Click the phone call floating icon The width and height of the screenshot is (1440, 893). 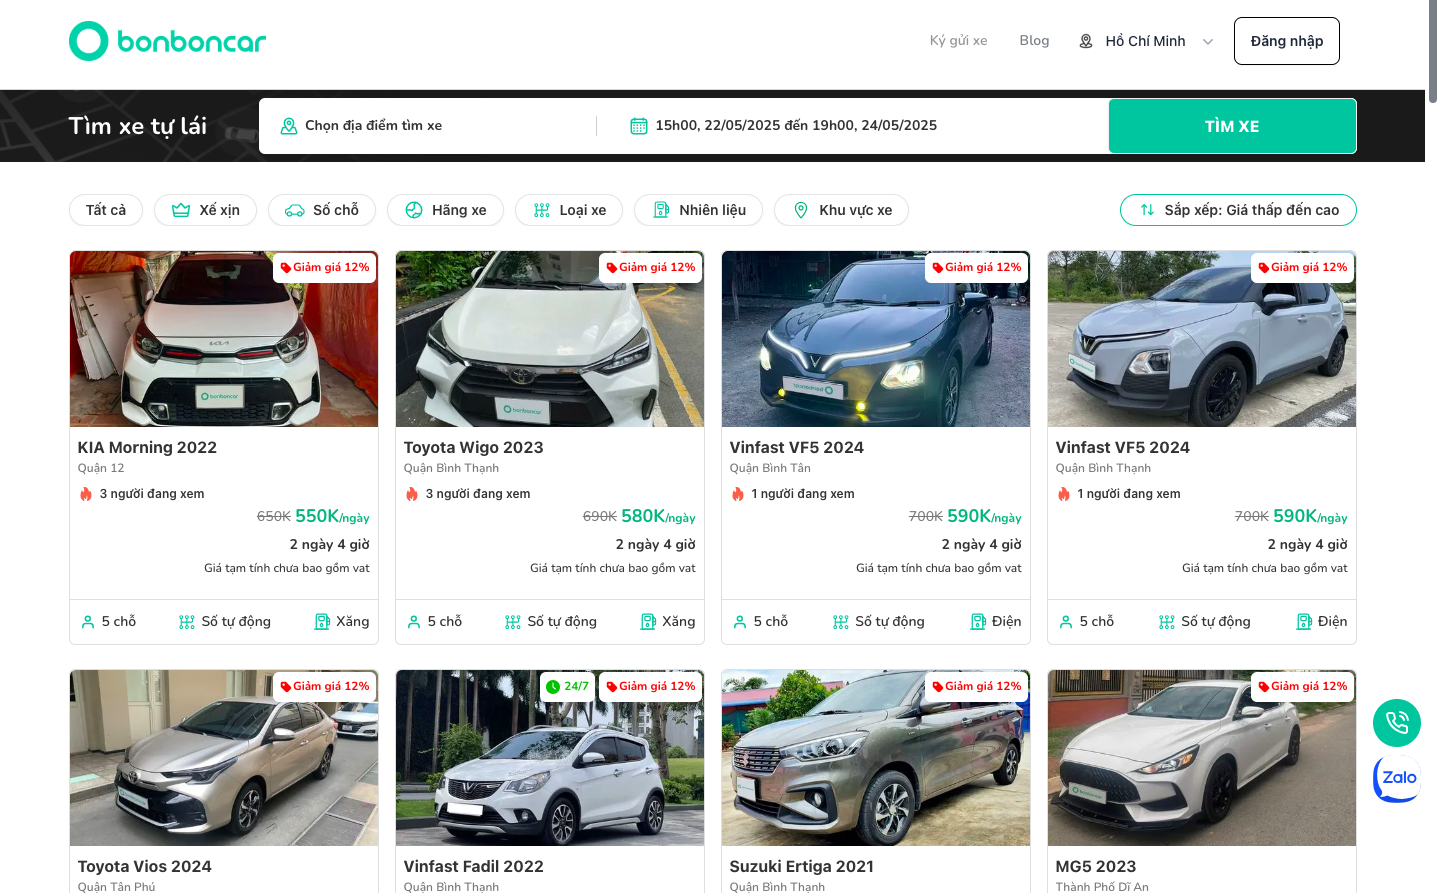1397,723
